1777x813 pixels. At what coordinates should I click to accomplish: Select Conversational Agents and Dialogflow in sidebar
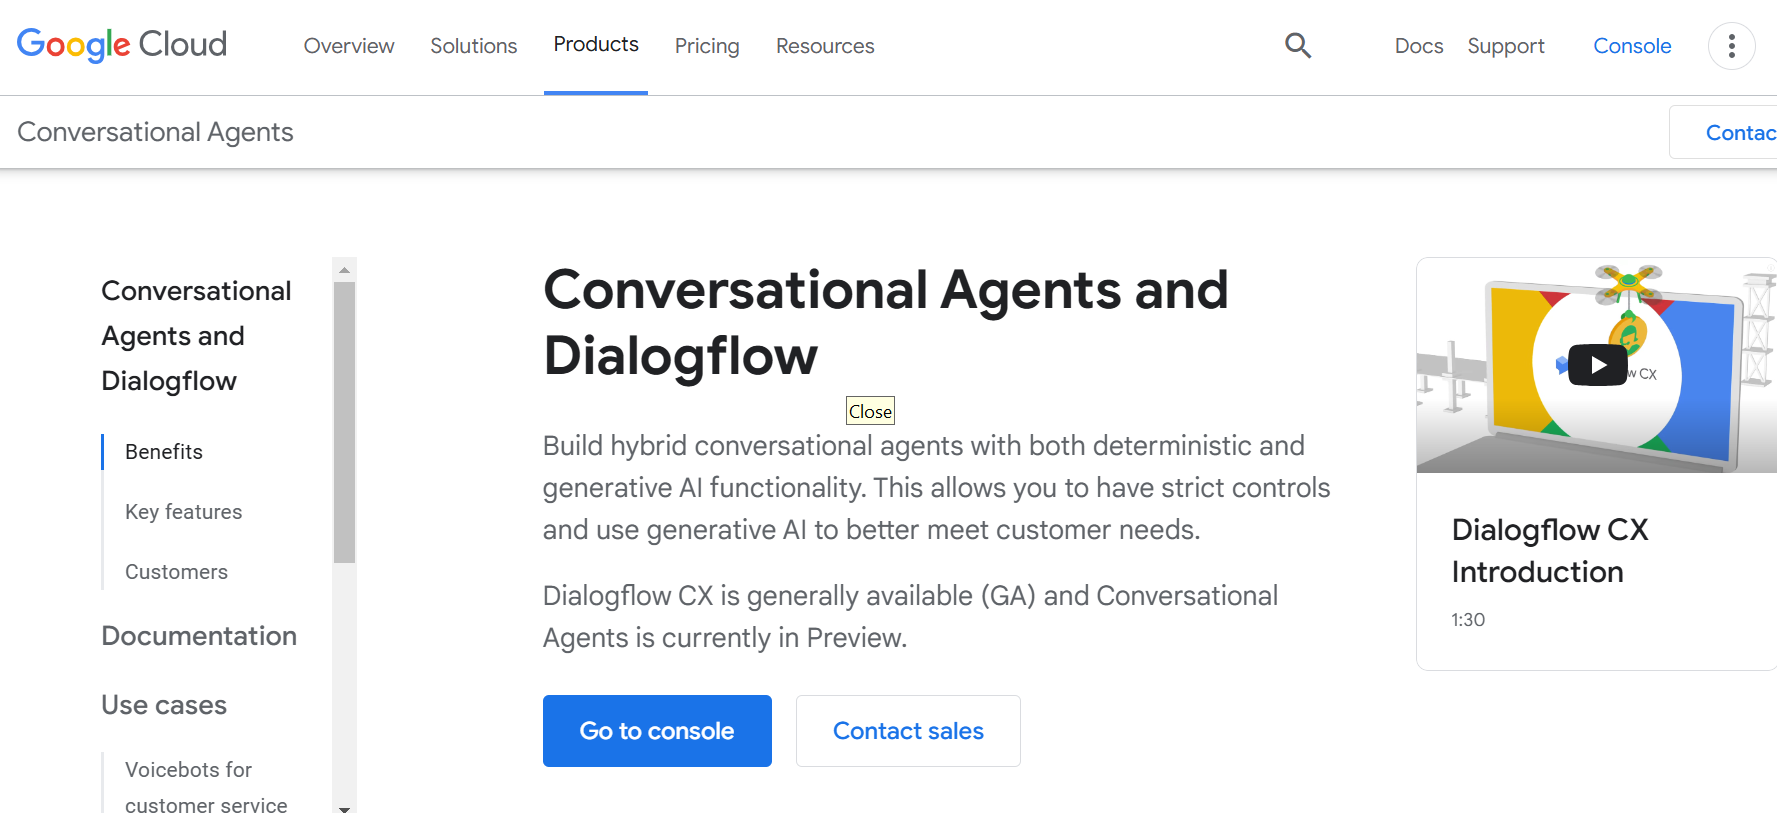pos(197,336)
